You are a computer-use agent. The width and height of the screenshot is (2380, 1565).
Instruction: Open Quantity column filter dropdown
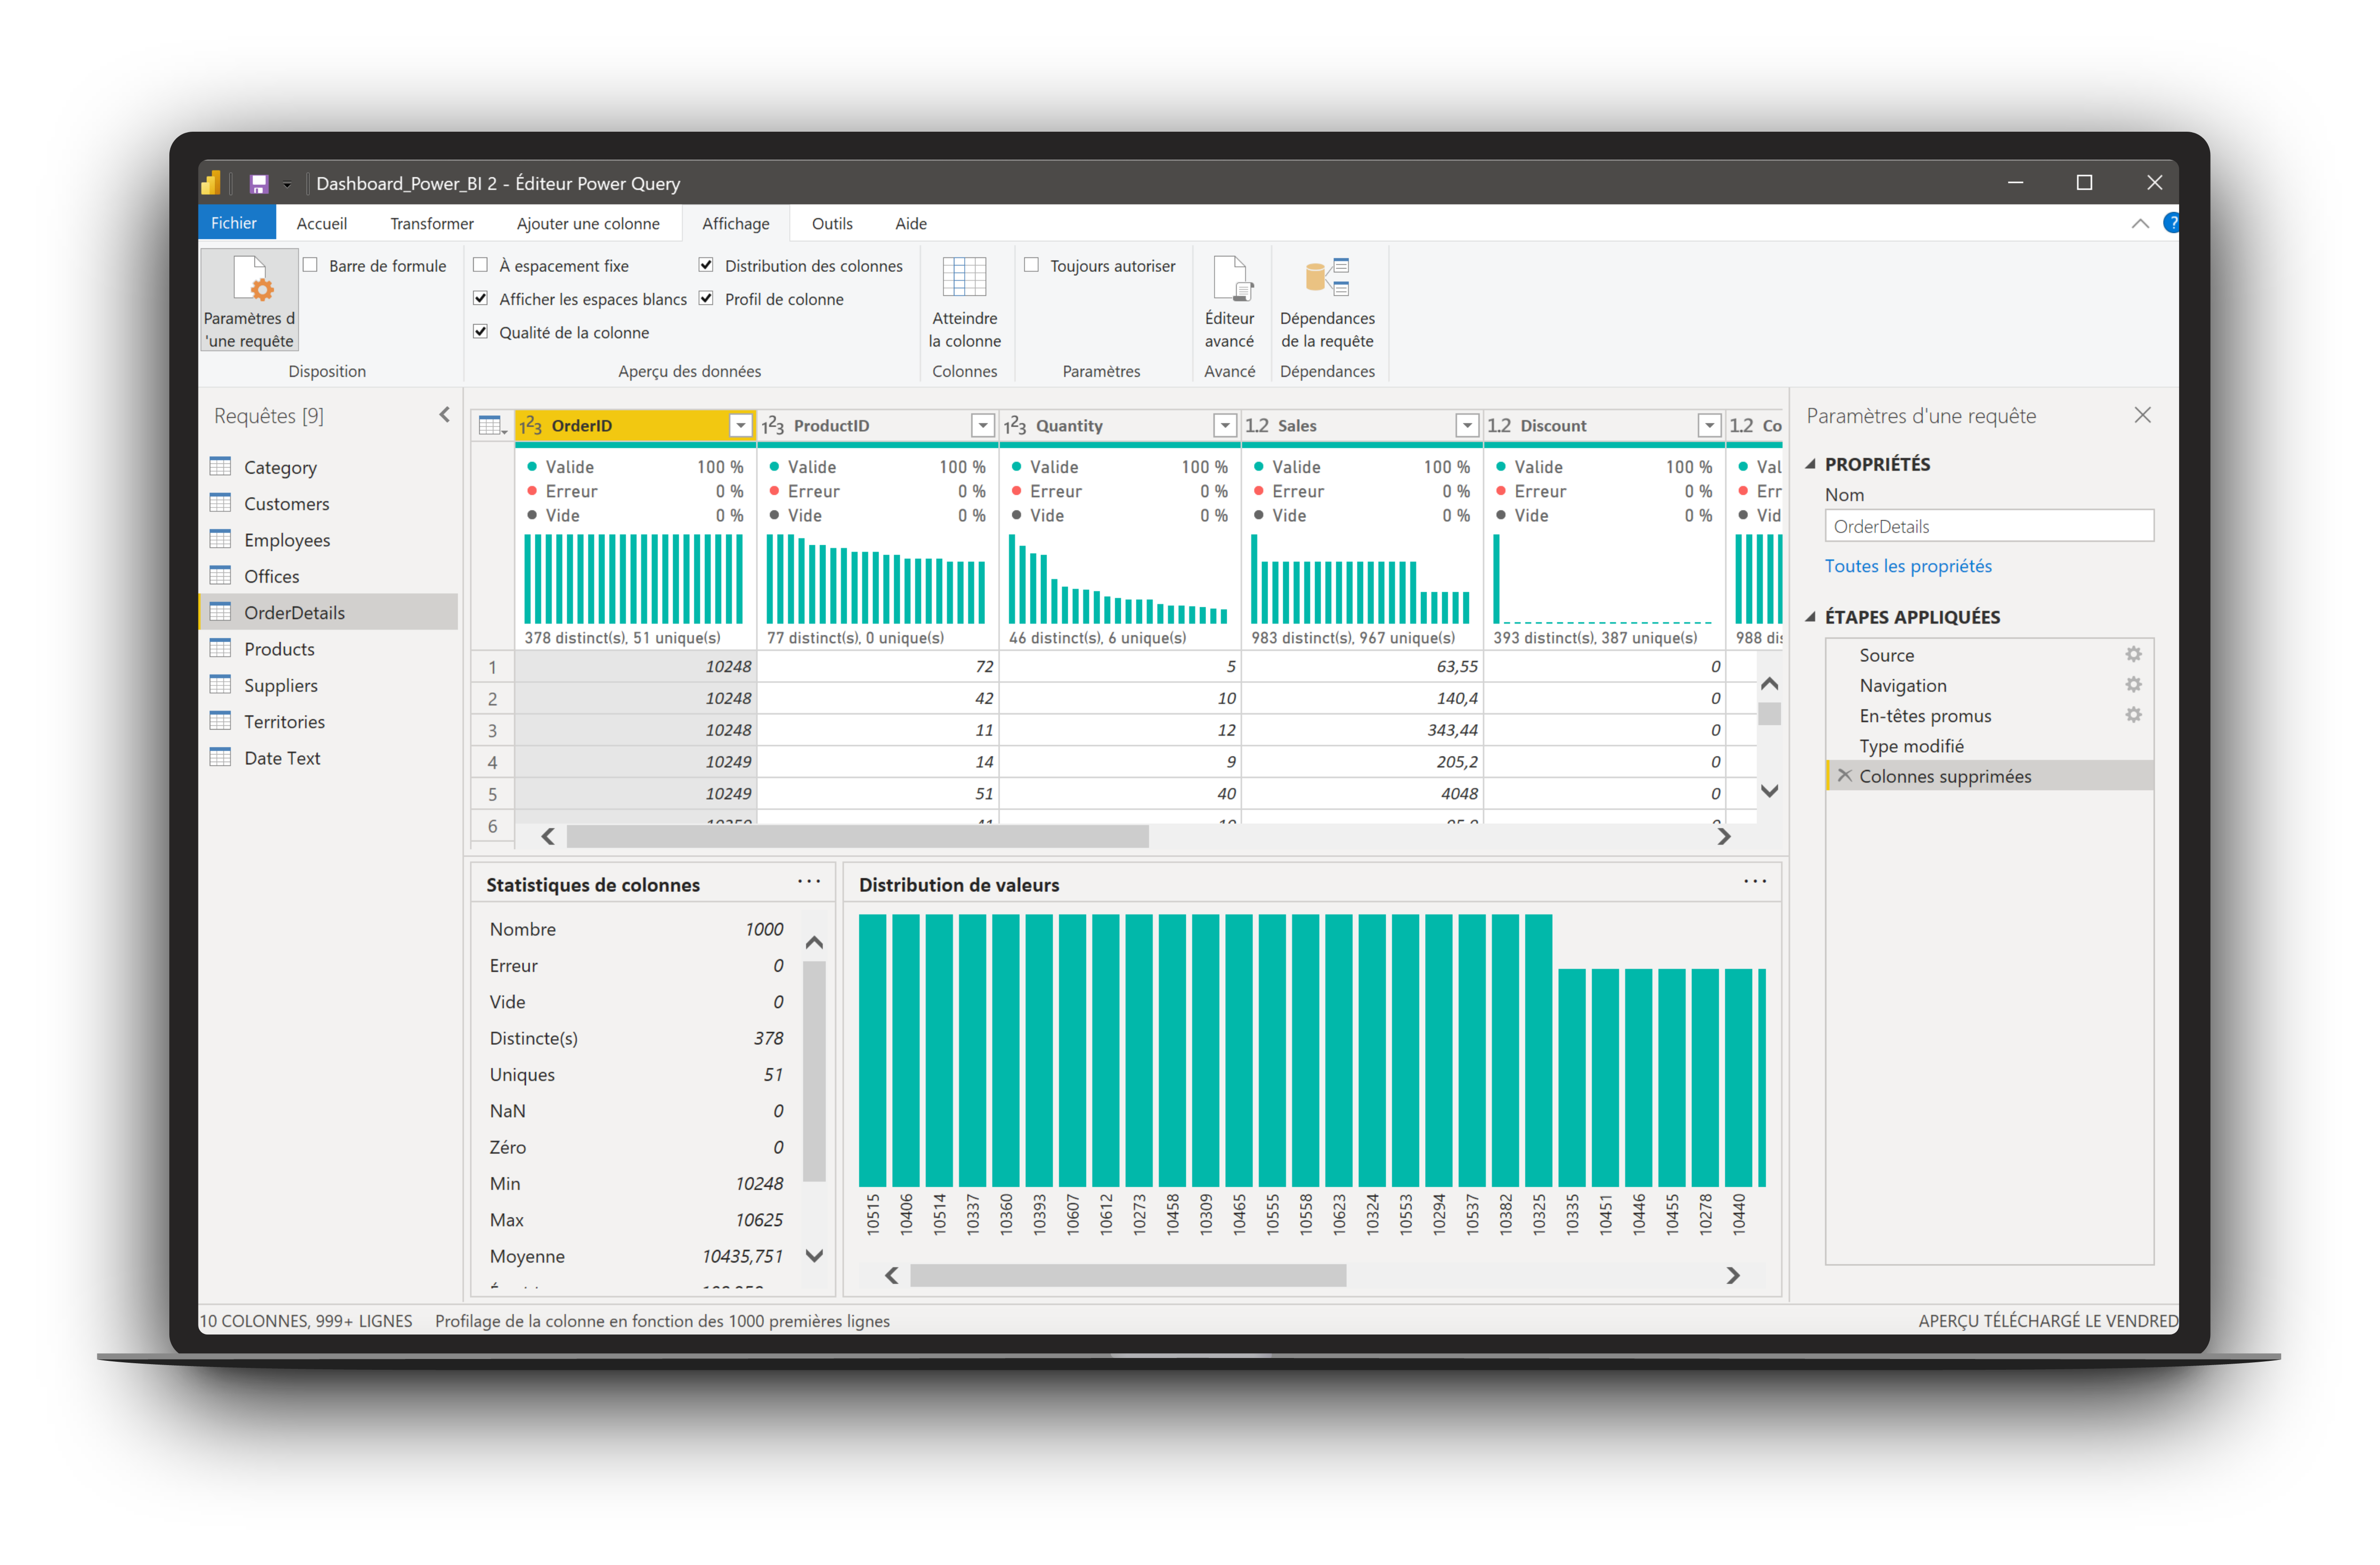[x=1225, y=426]
